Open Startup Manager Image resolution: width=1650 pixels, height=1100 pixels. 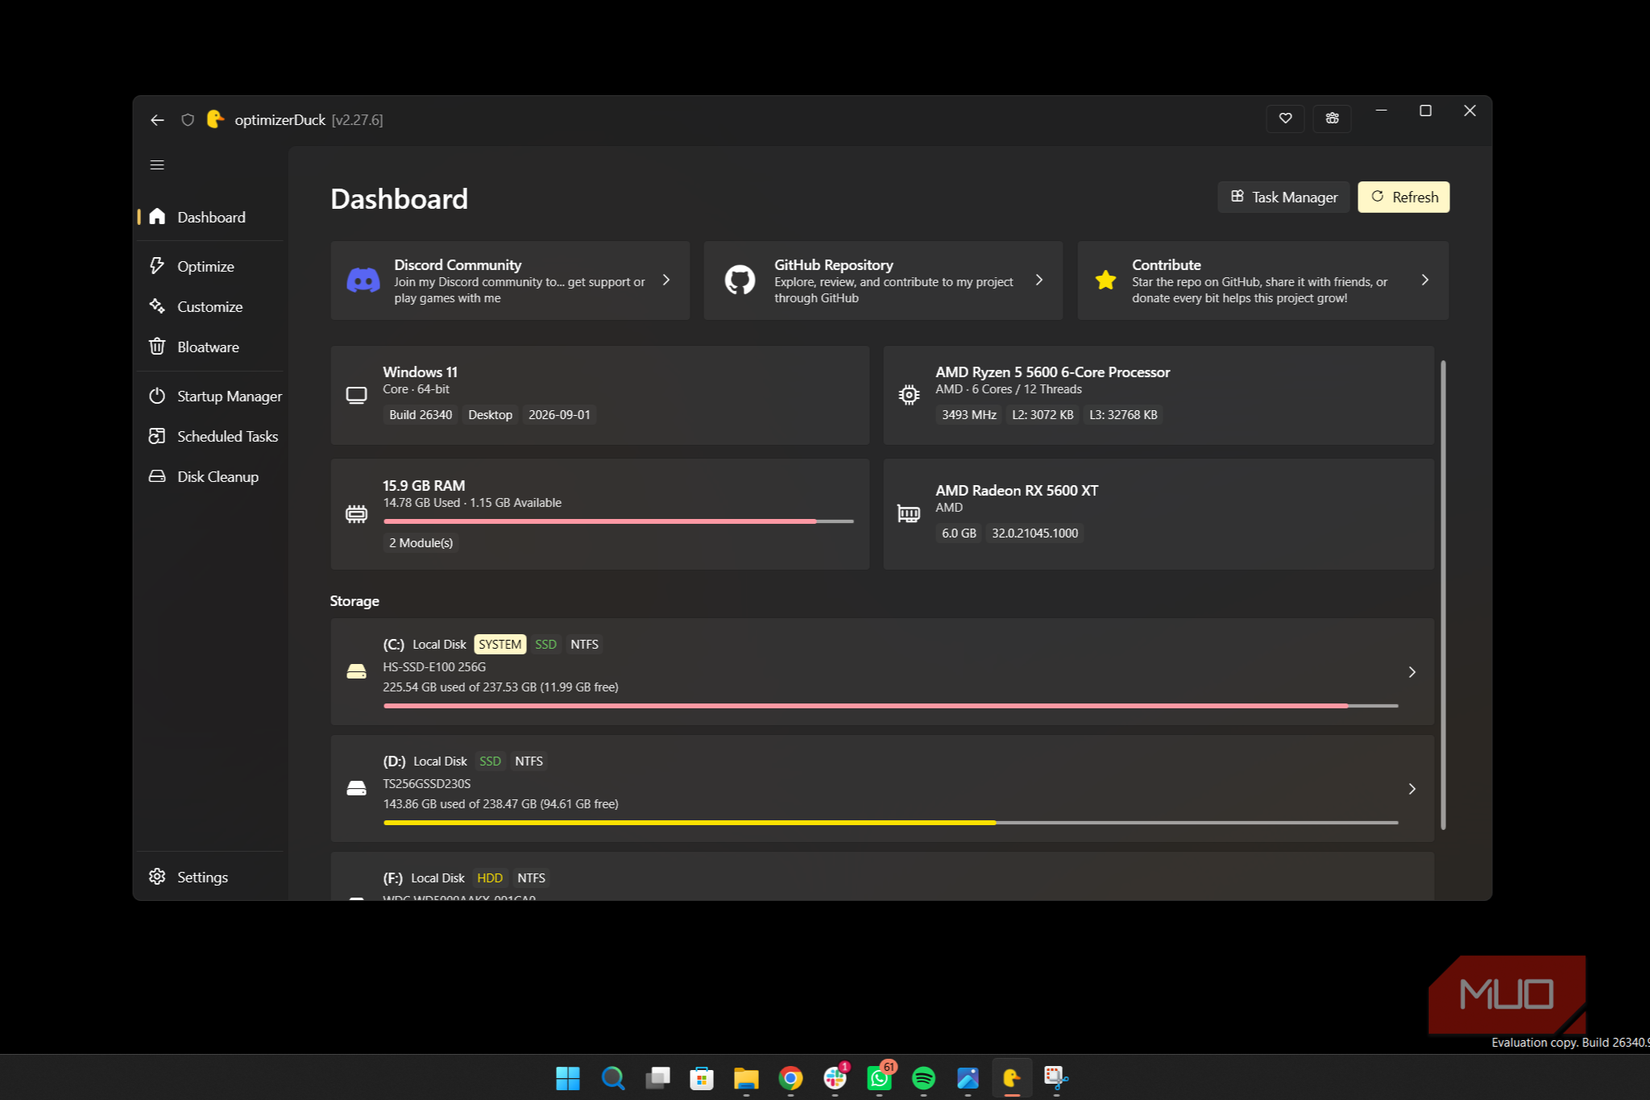[211, 396]
